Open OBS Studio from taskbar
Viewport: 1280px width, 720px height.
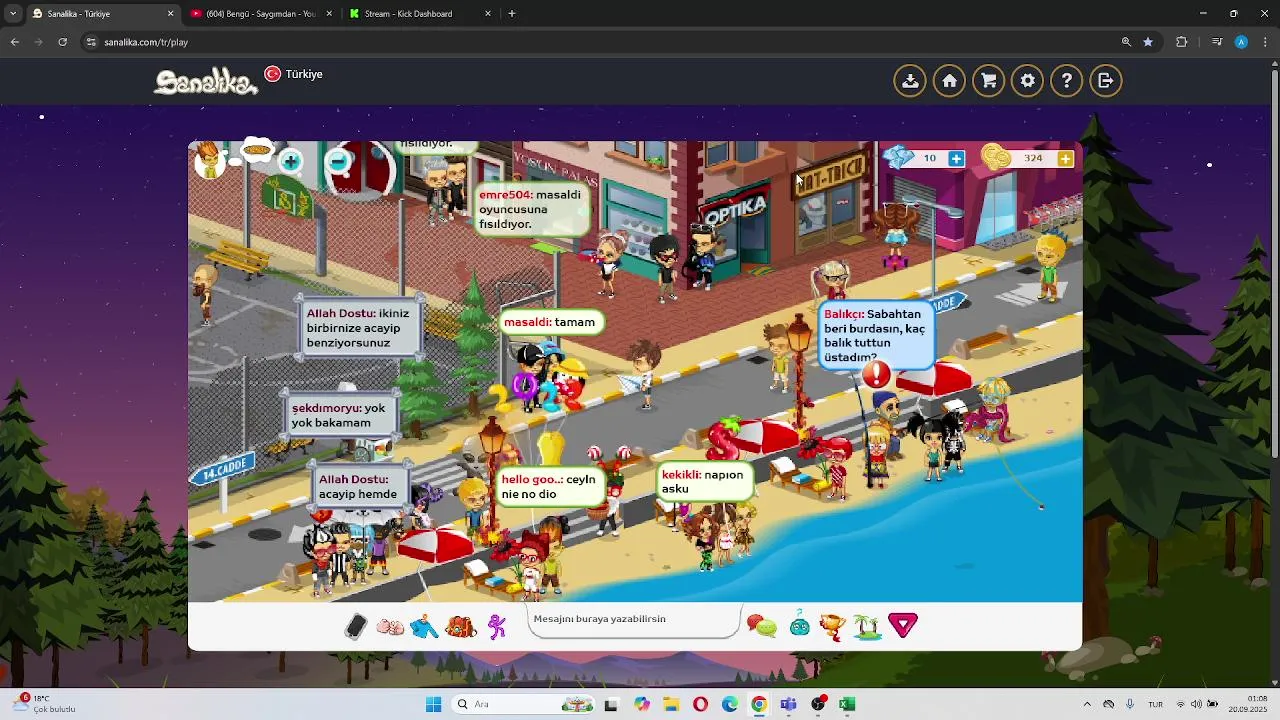pos(818,704)
